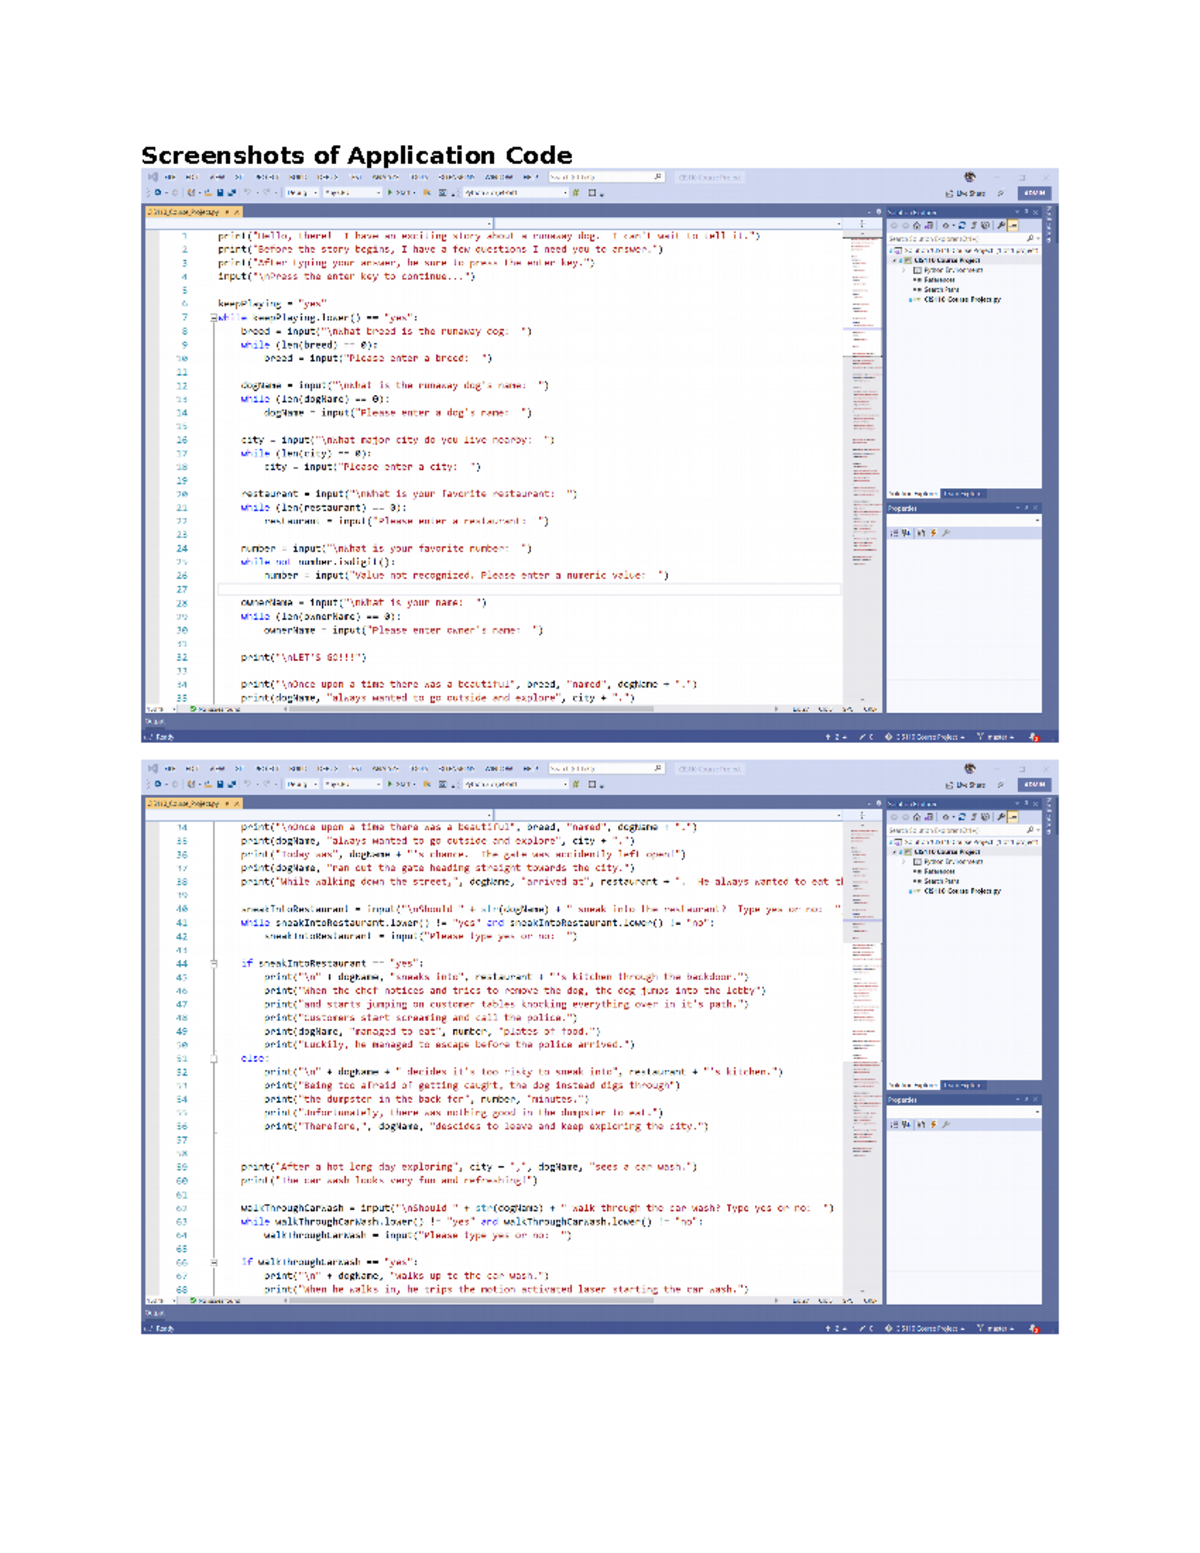Select the Course_Project.py editor tab in upper screenshot
This screenshot has width=1200, height=1553.
pos(188,212)
